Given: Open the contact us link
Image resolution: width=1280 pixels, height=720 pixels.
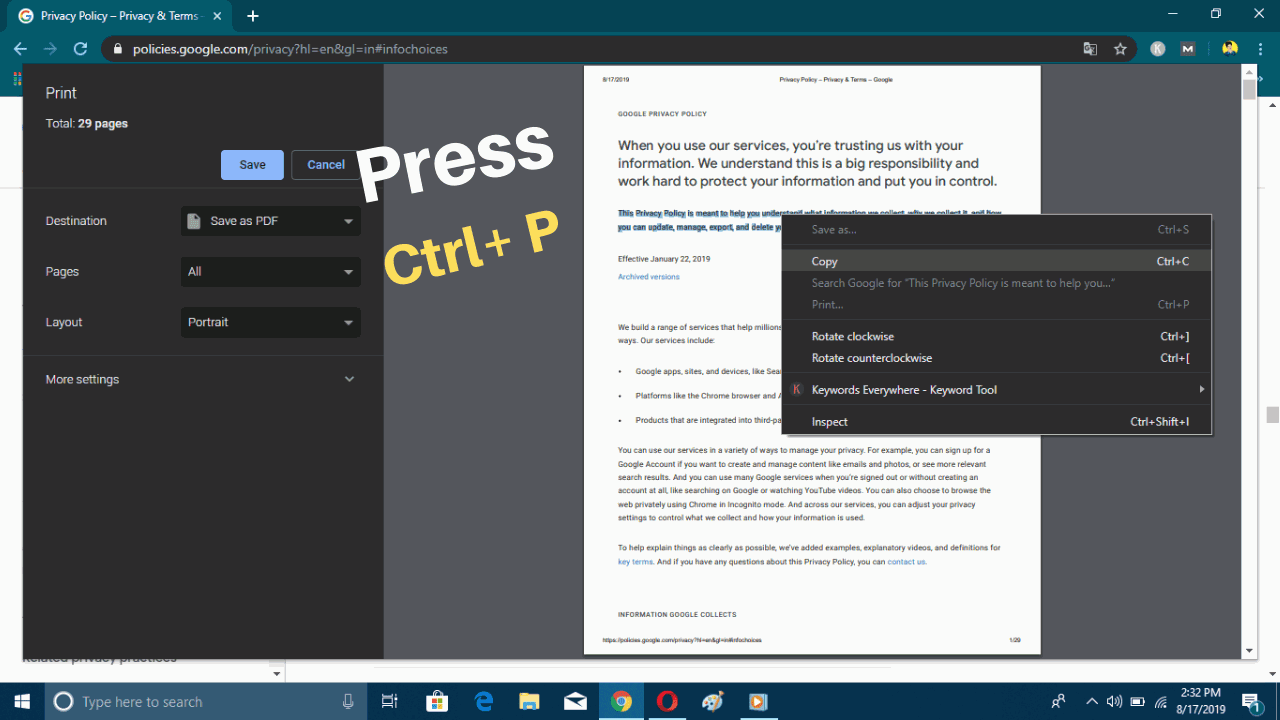Looking at the screenshot, I should tap(906, 561).
